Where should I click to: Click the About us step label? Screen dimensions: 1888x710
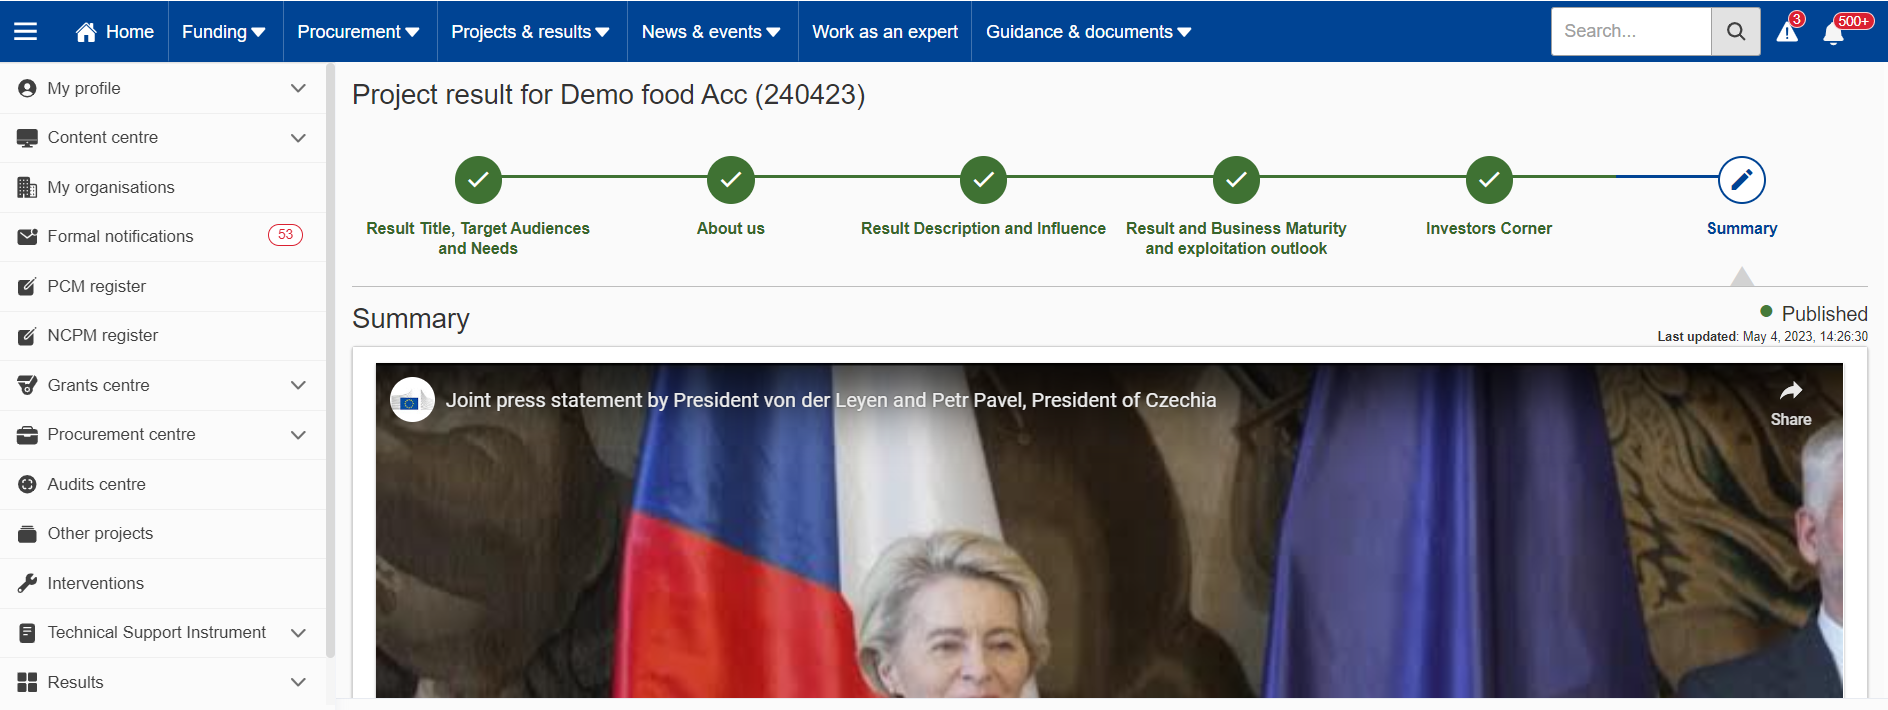(x=731, y=228)
